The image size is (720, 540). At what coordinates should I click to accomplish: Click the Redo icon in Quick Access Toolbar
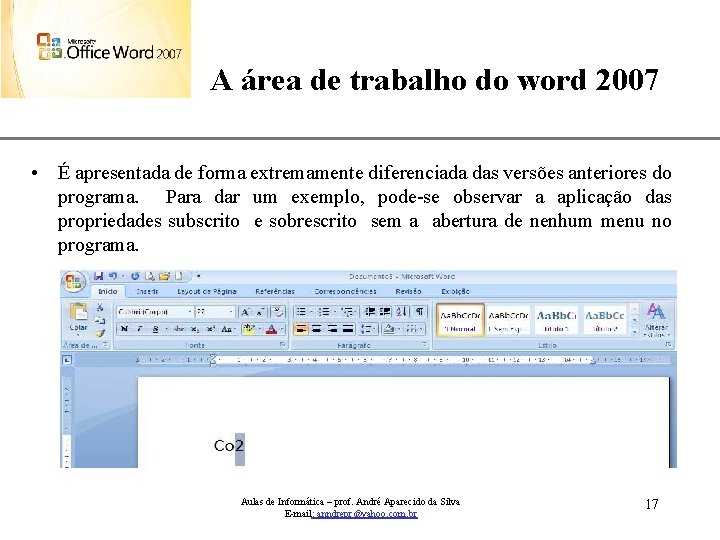click(x=135, y=276)
